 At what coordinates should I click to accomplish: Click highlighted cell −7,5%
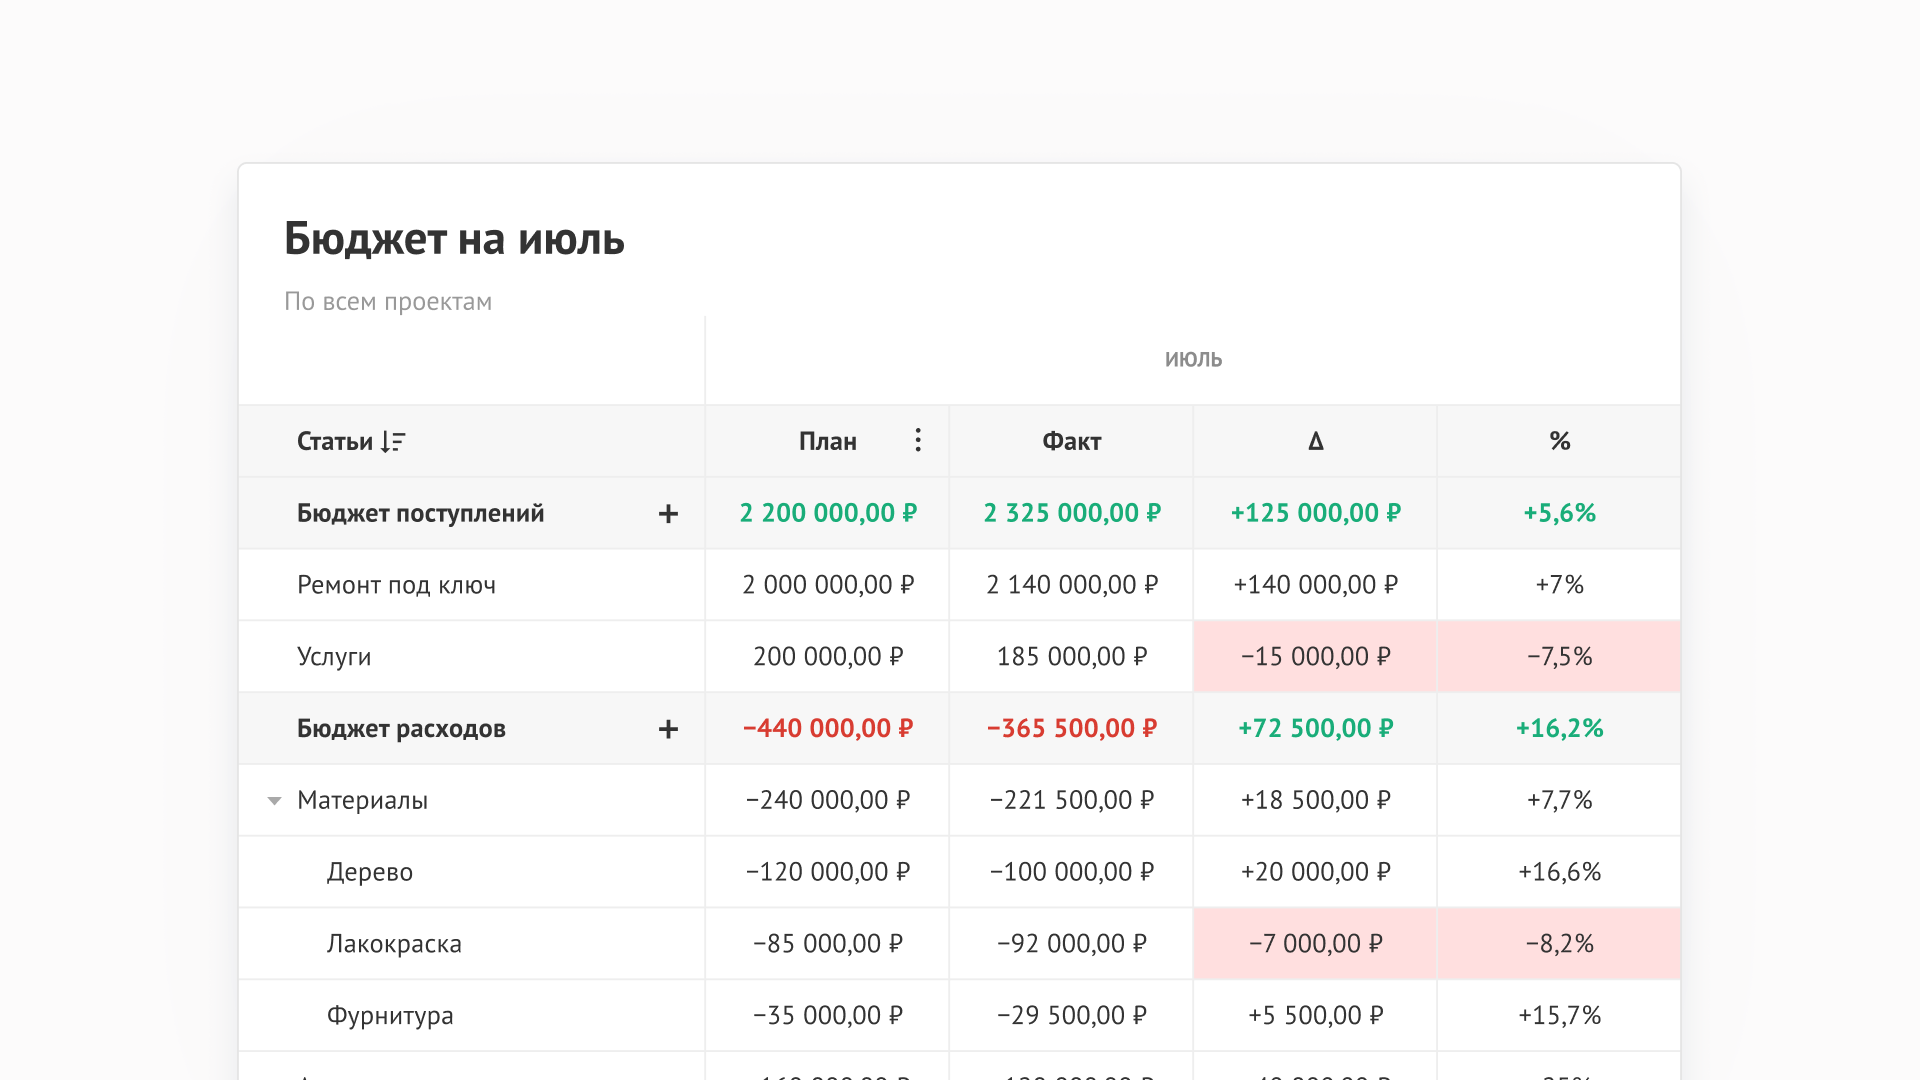tap(1559, 656)
